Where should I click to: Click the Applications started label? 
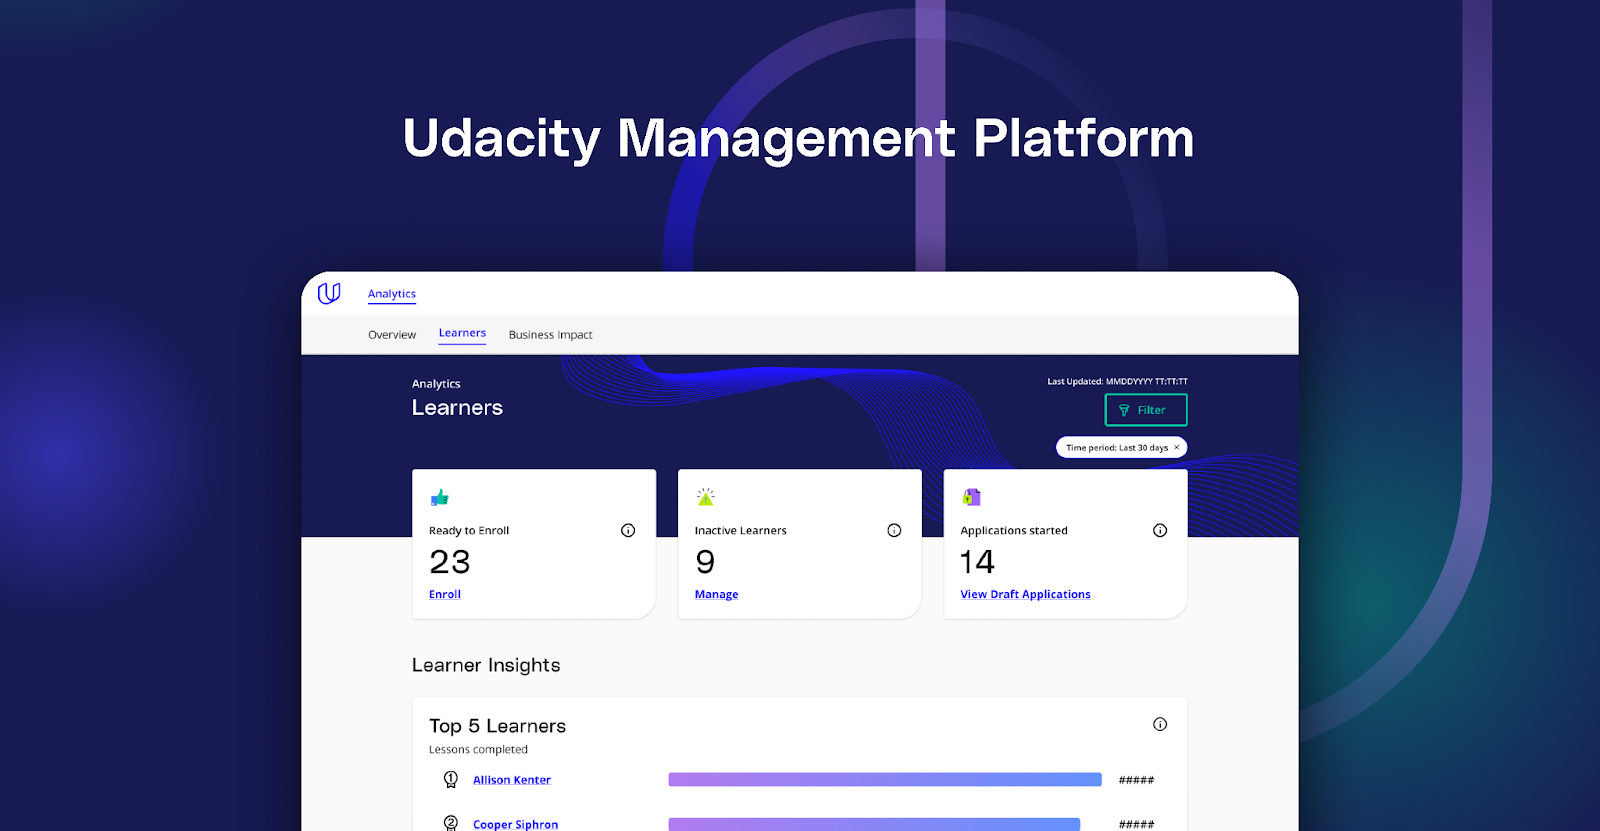(1014, 530)
